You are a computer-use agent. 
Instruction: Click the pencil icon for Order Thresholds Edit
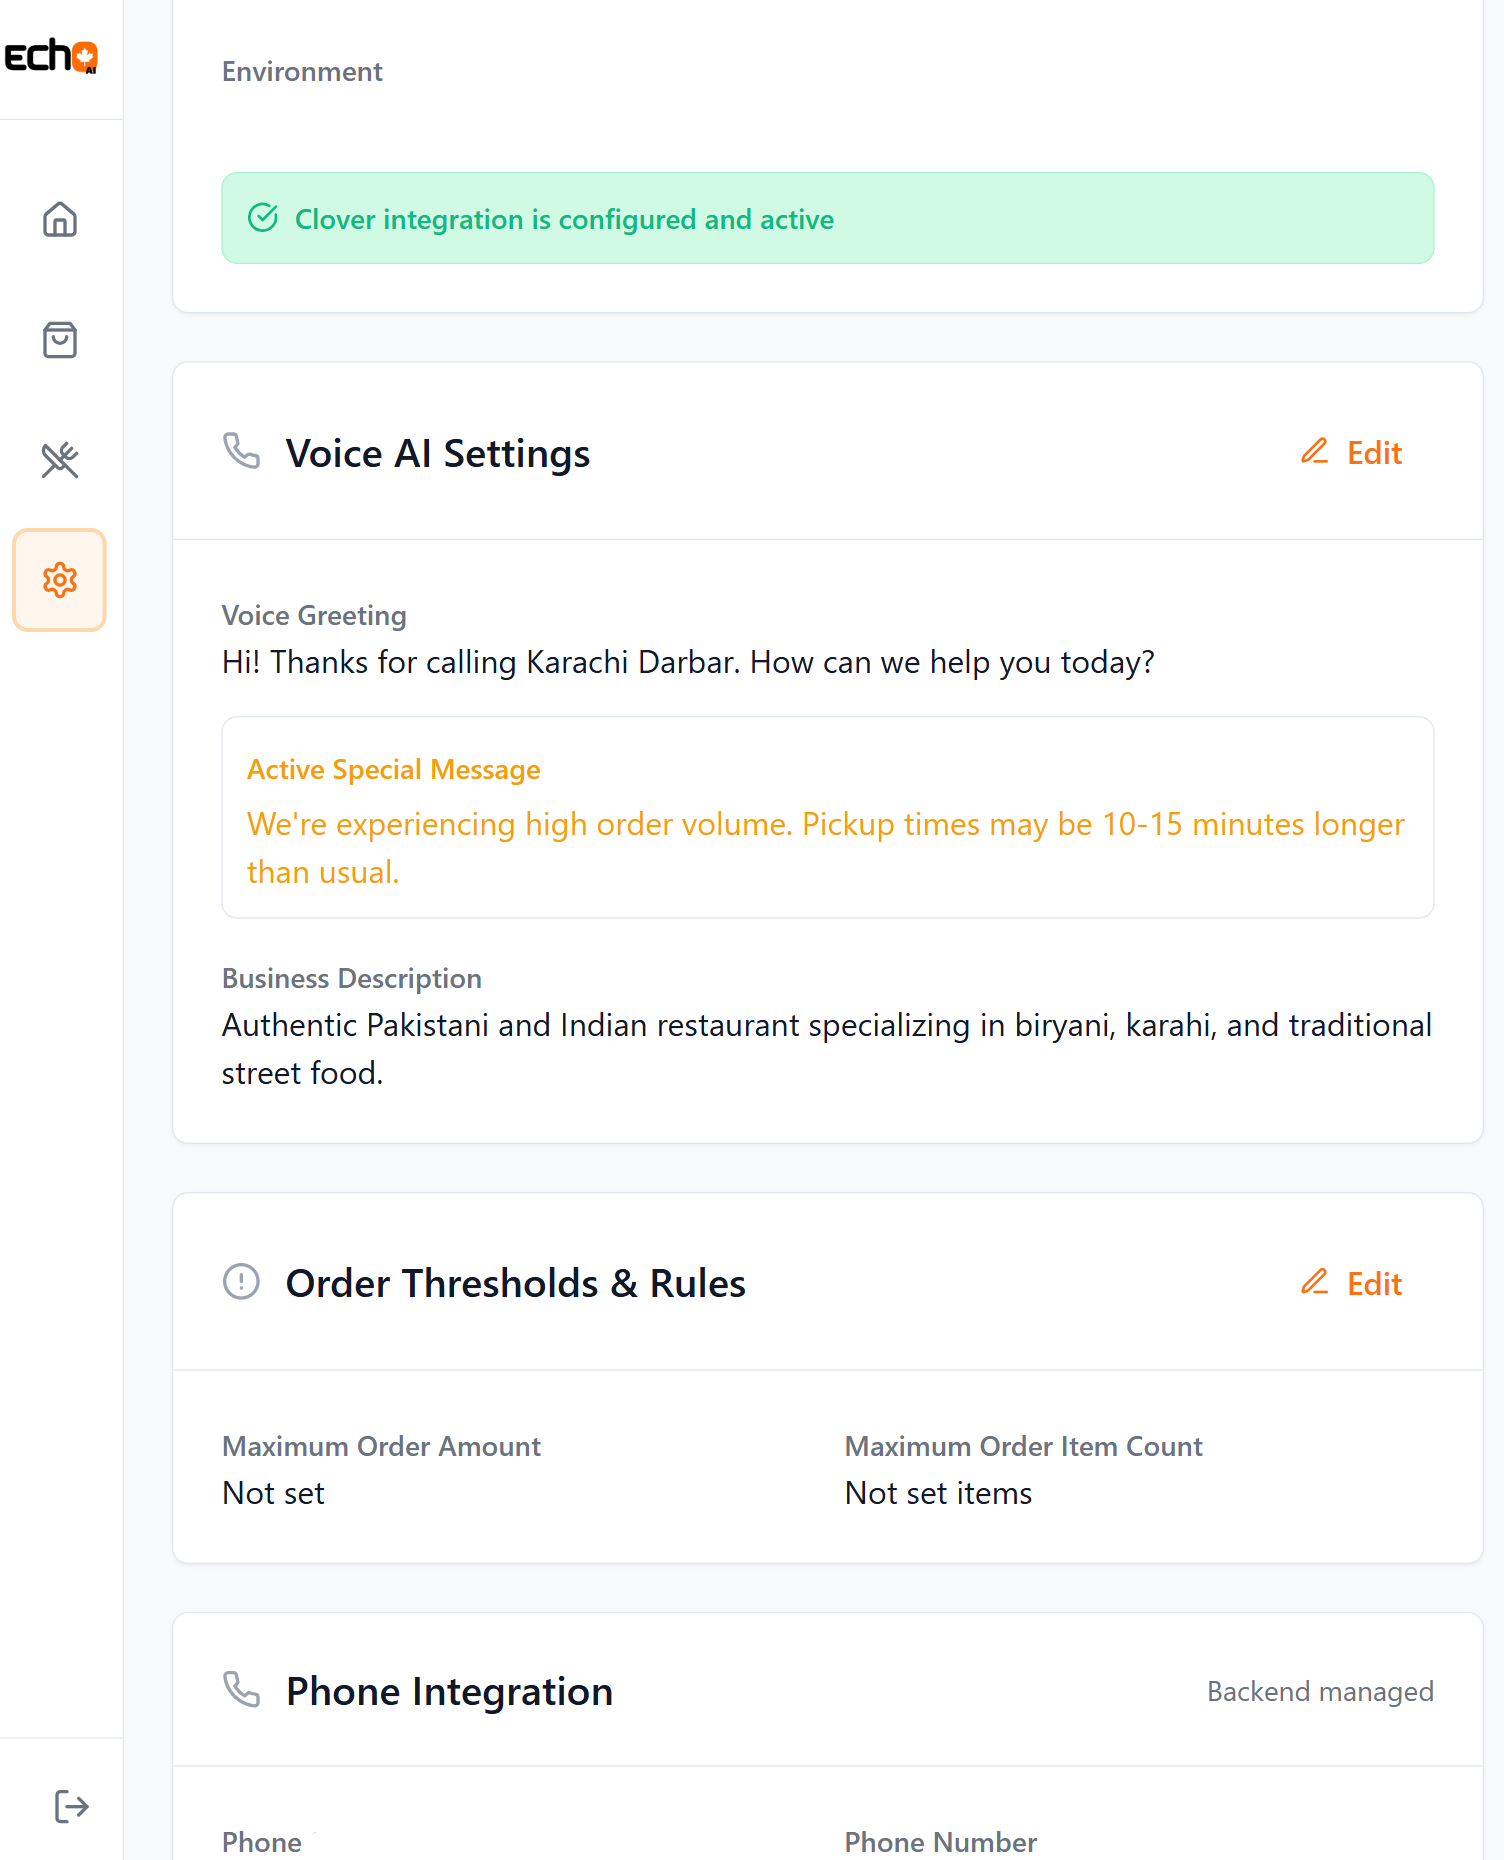pyautogui.click(x=1314, y=1283)
